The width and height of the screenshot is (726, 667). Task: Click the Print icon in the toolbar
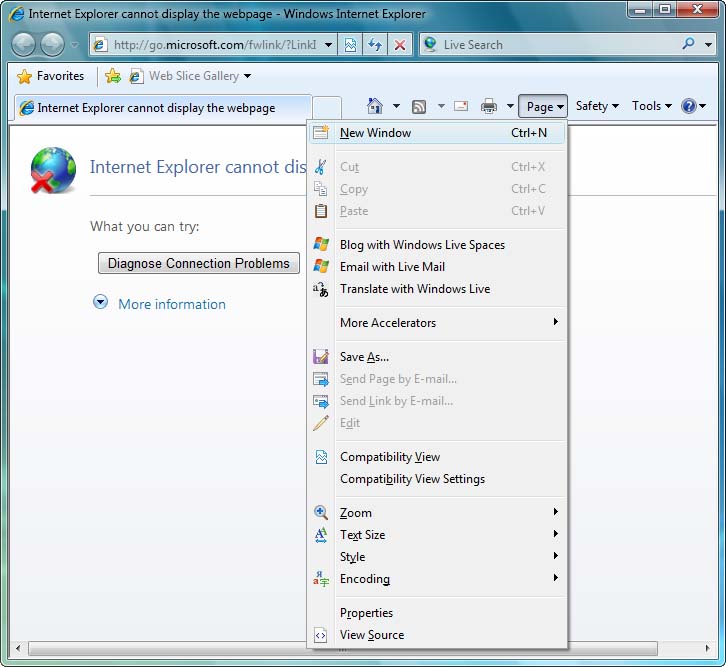coord(489,106)
